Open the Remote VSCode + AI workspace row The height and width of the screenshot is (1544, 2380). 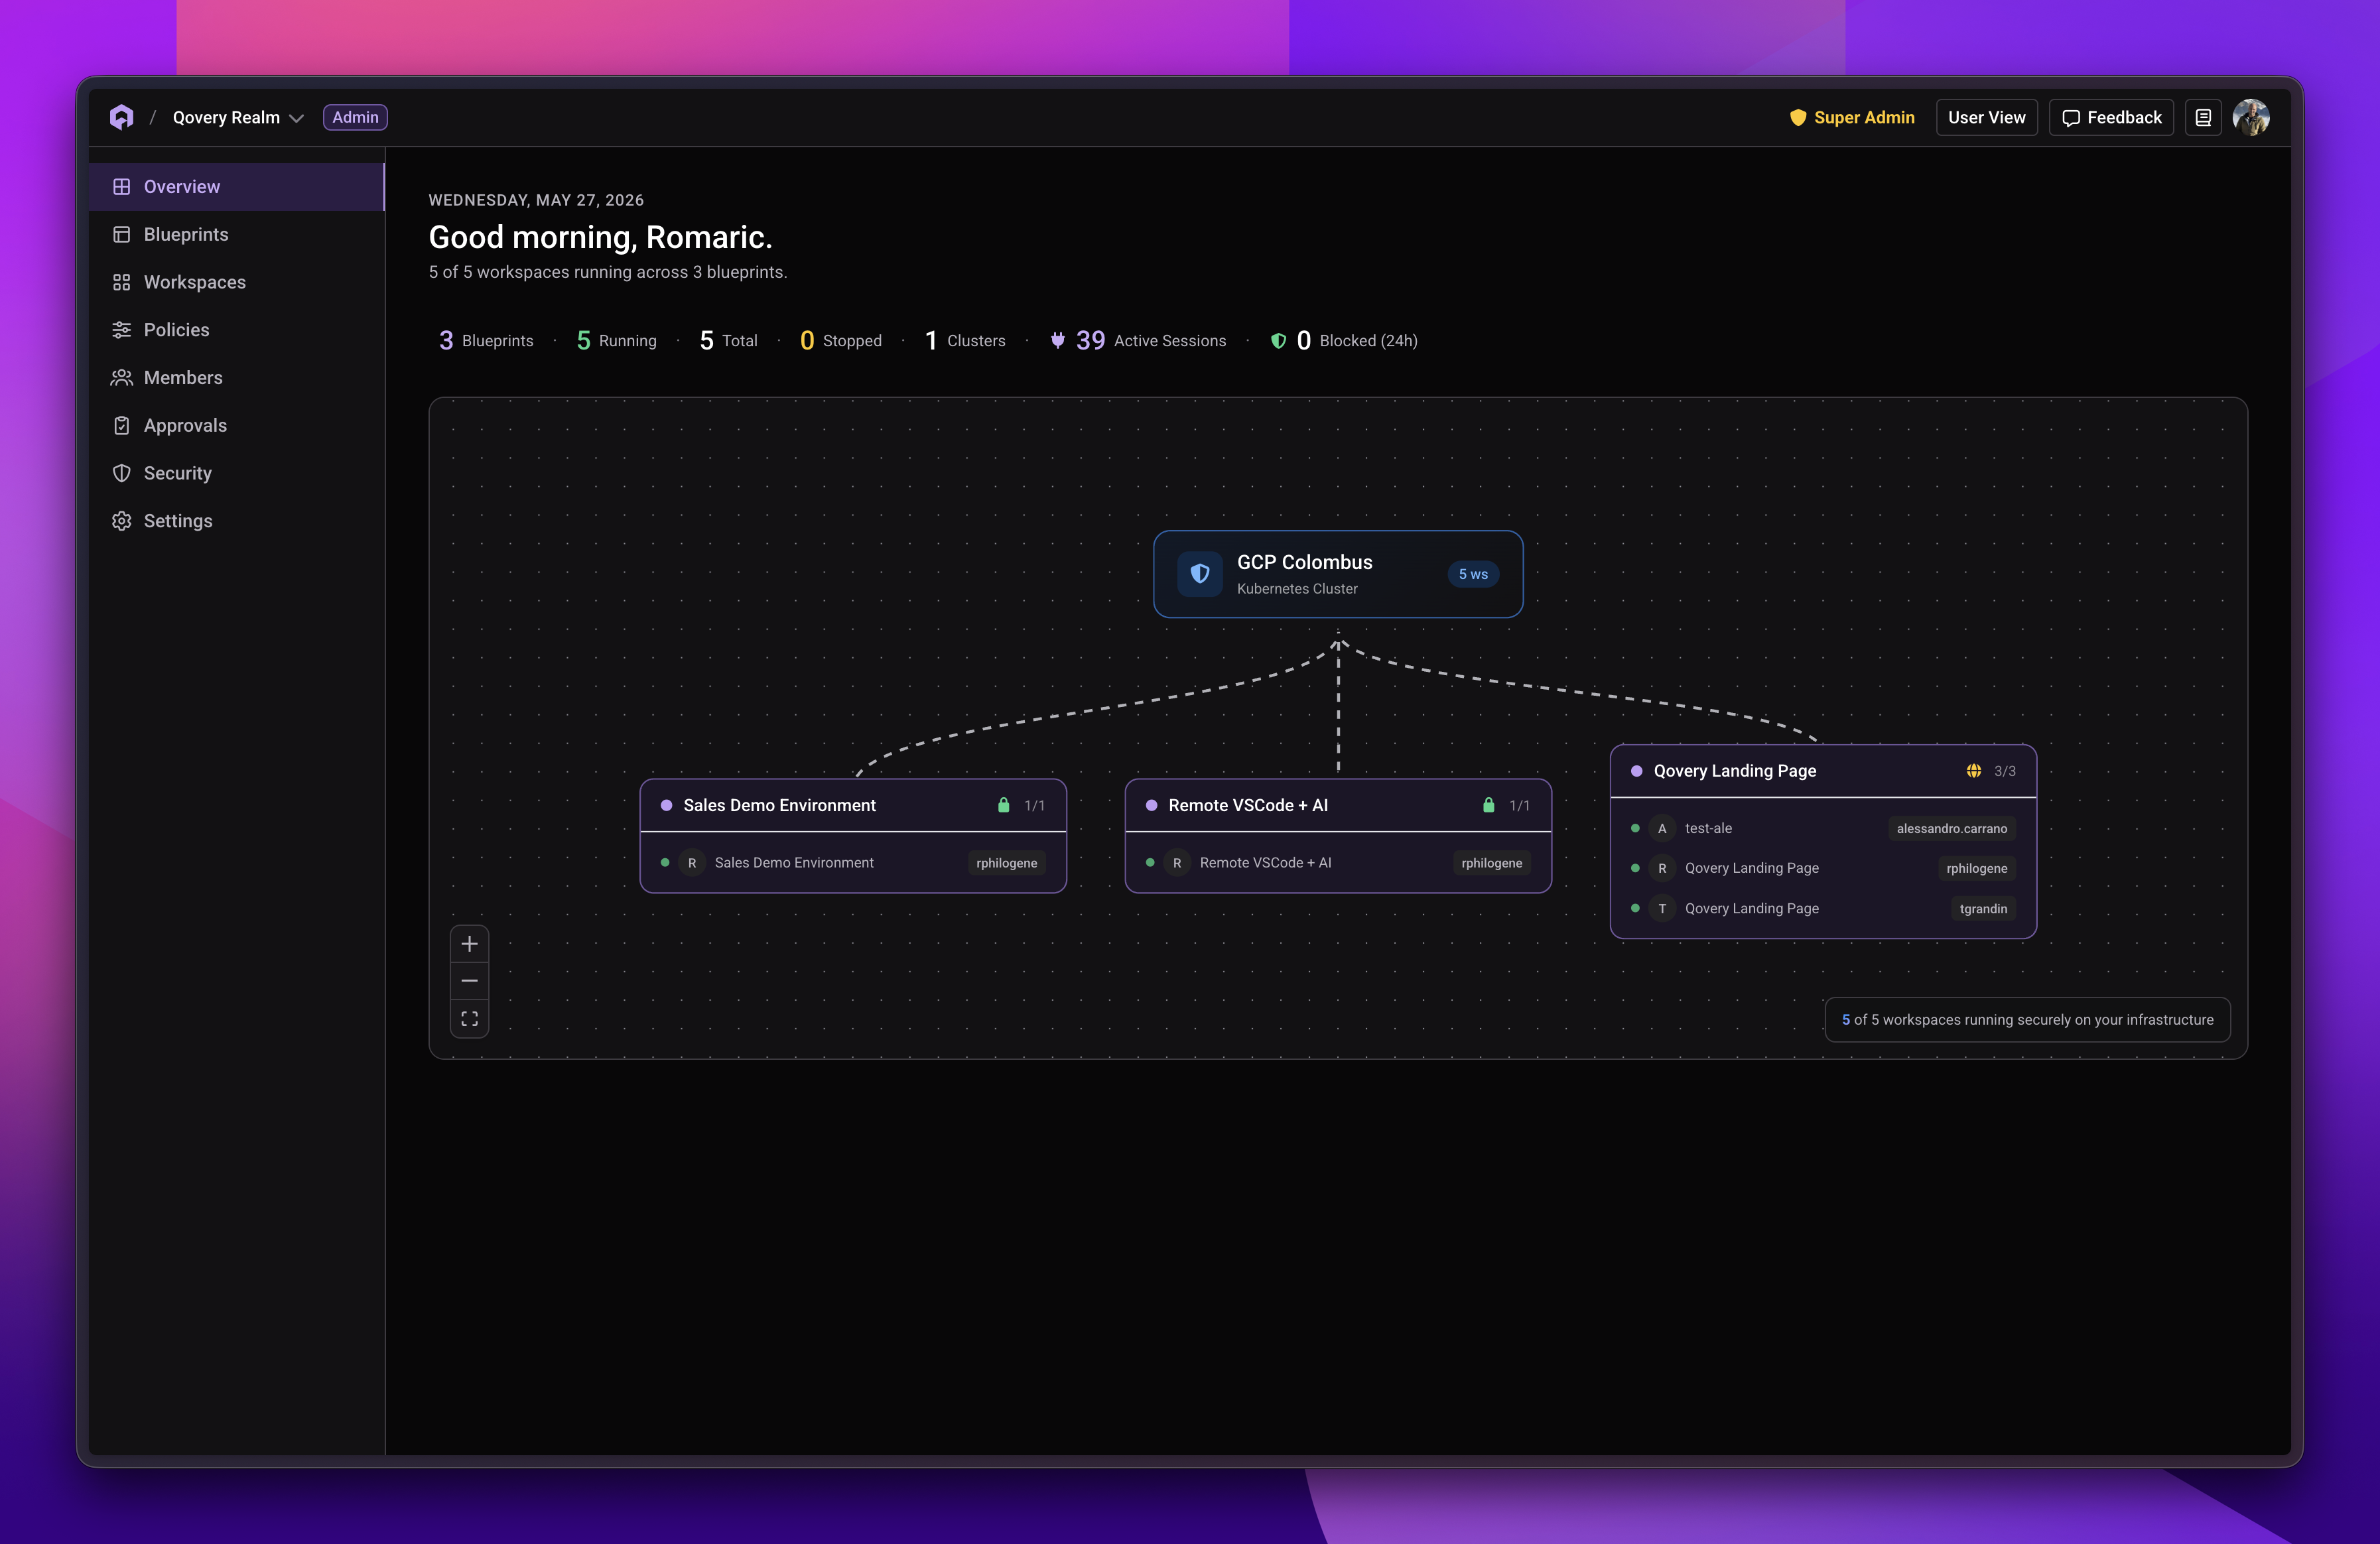tap(1338, 862)
